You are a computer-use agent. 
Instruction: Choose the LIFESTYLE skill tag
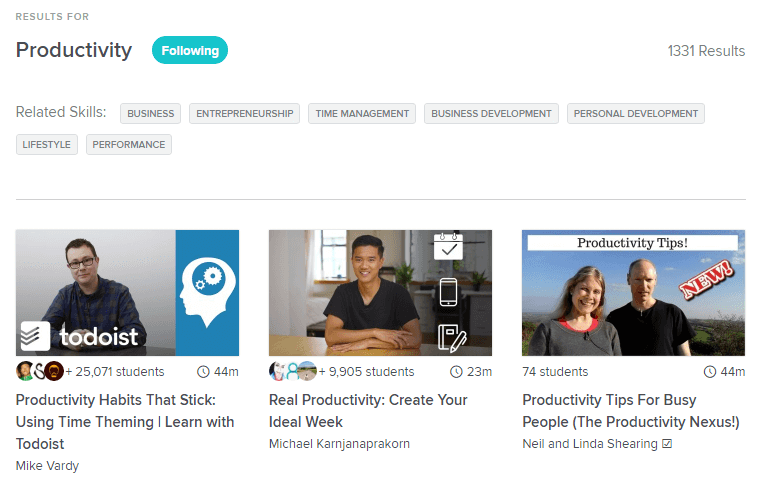[x=46, y=144]
